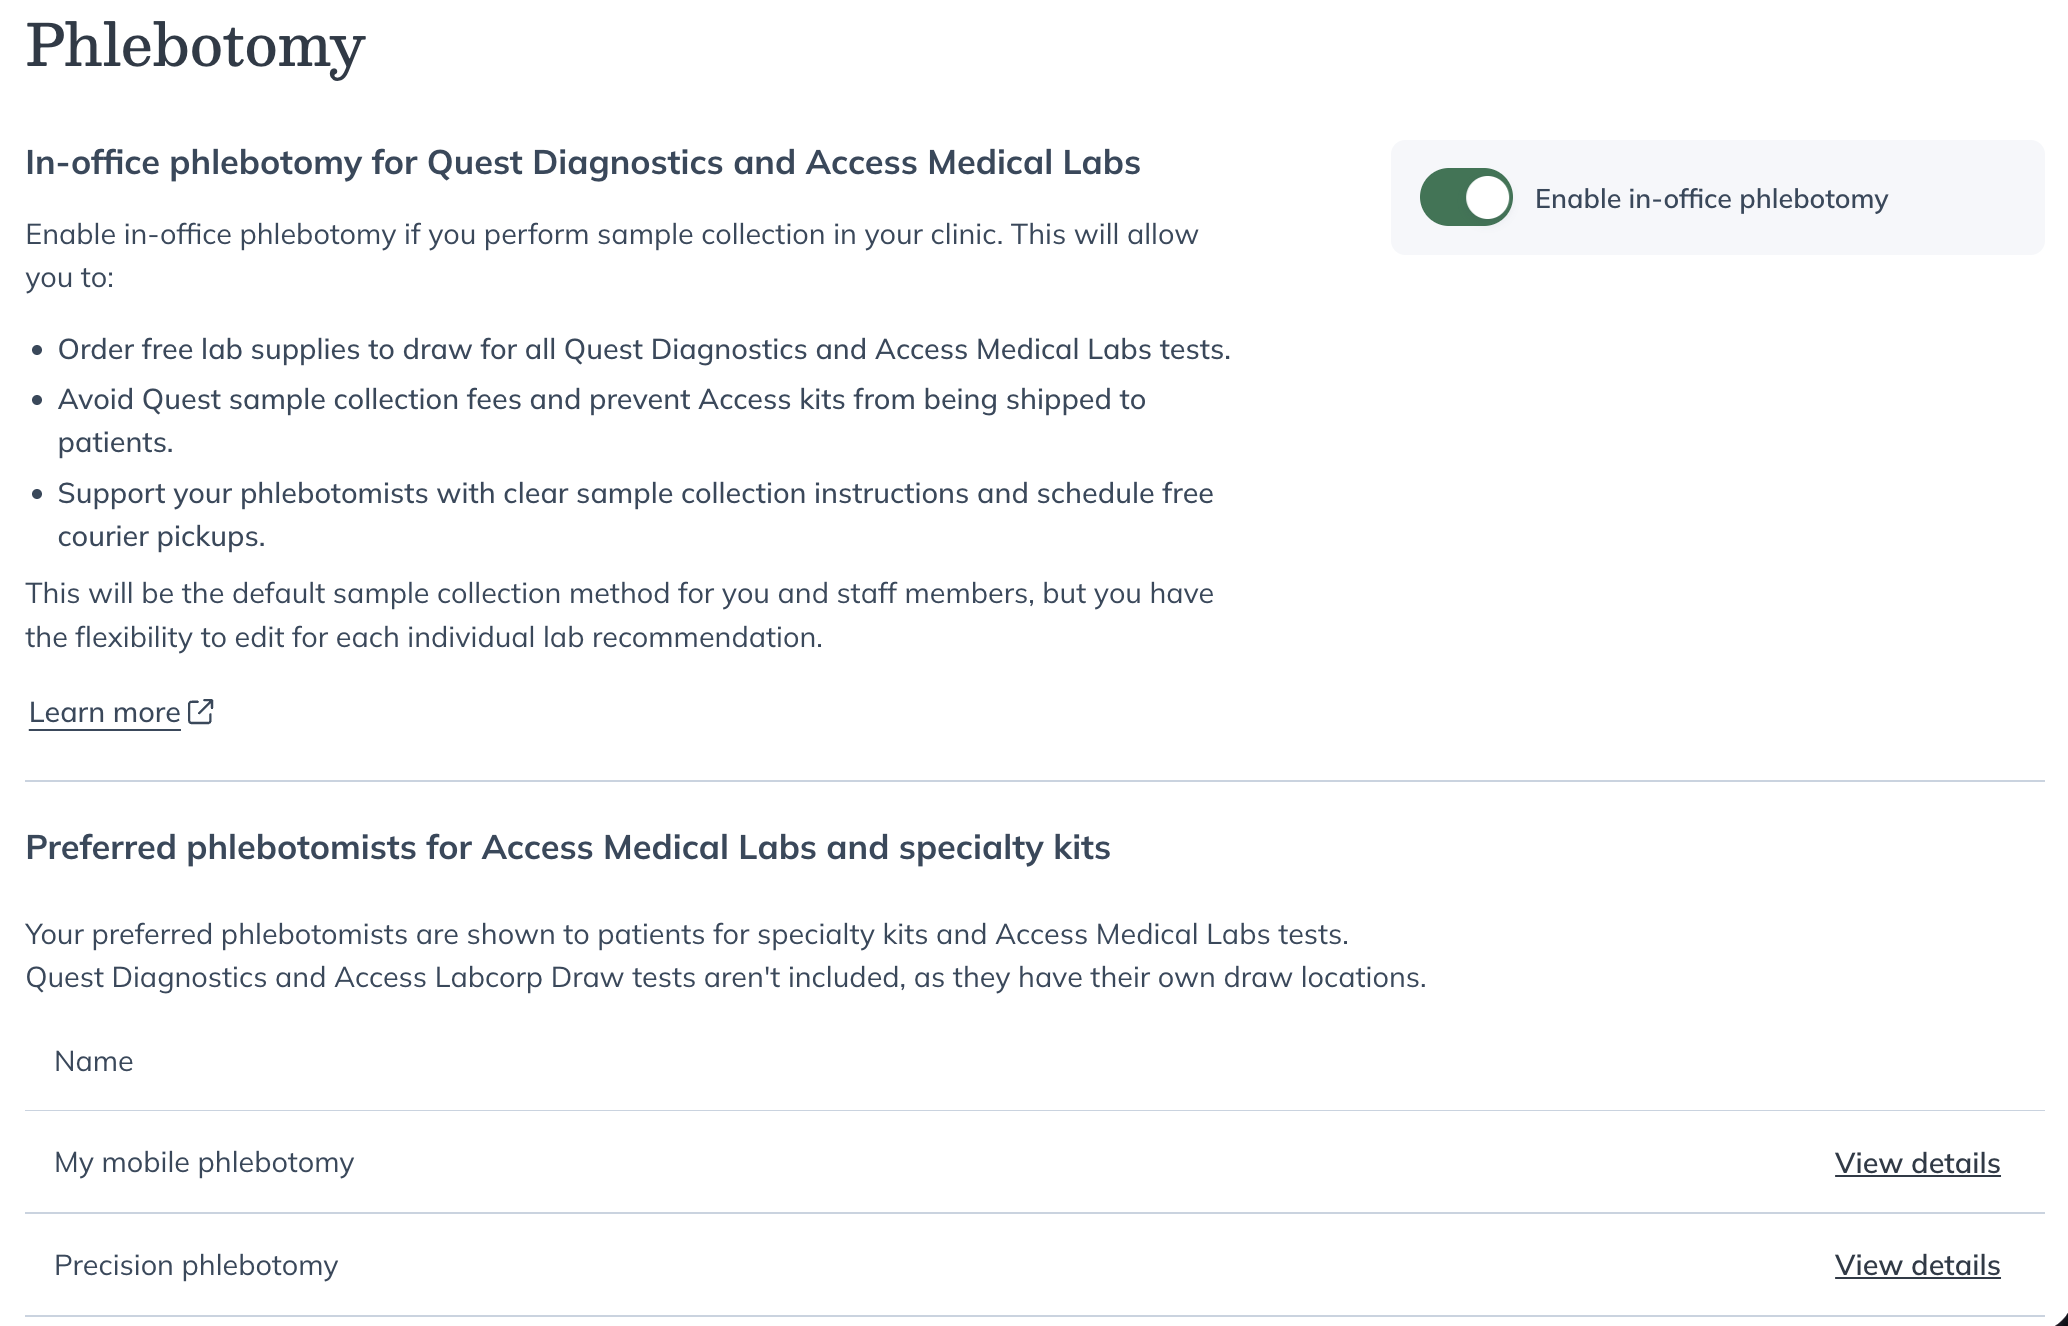This screenshot has height=1326, width=2068.
Task: Select the My mobile phlebotomy row name
Action: coord(204,1162)
